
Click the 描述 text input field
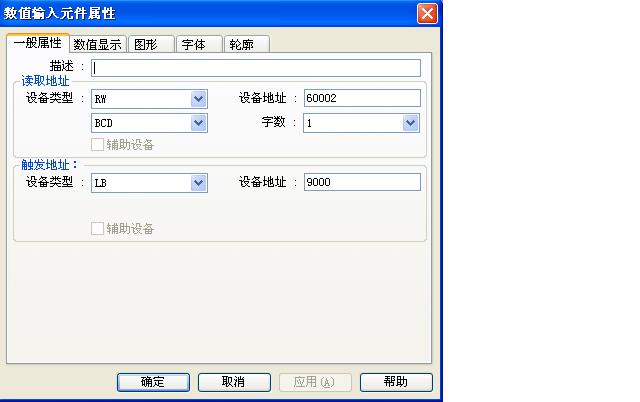(x=256, y=68)
